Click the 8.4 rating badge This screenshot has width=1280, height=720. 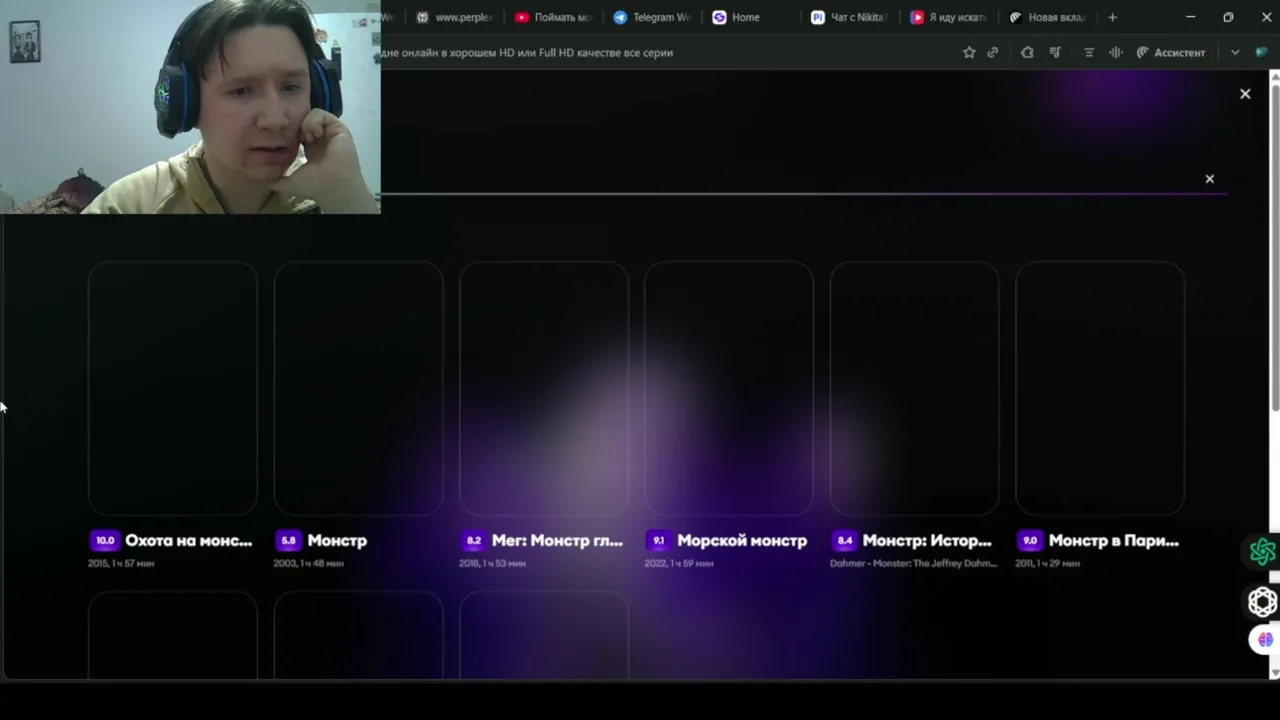845,540
